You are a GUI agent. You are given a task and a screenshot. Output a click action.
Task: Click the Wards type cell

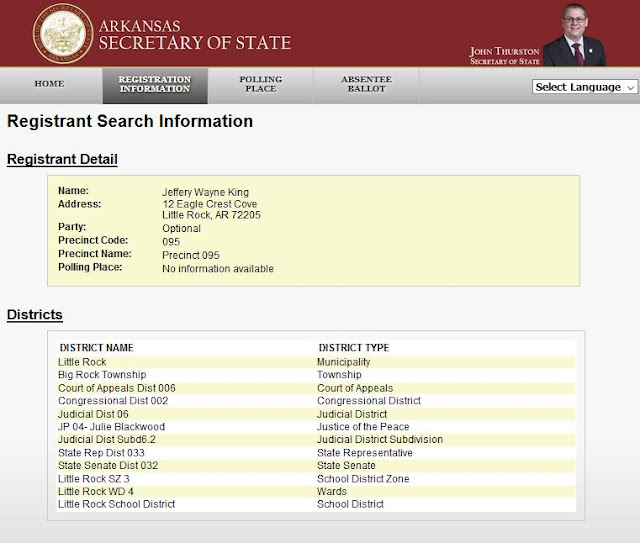[x=332, y=492]
